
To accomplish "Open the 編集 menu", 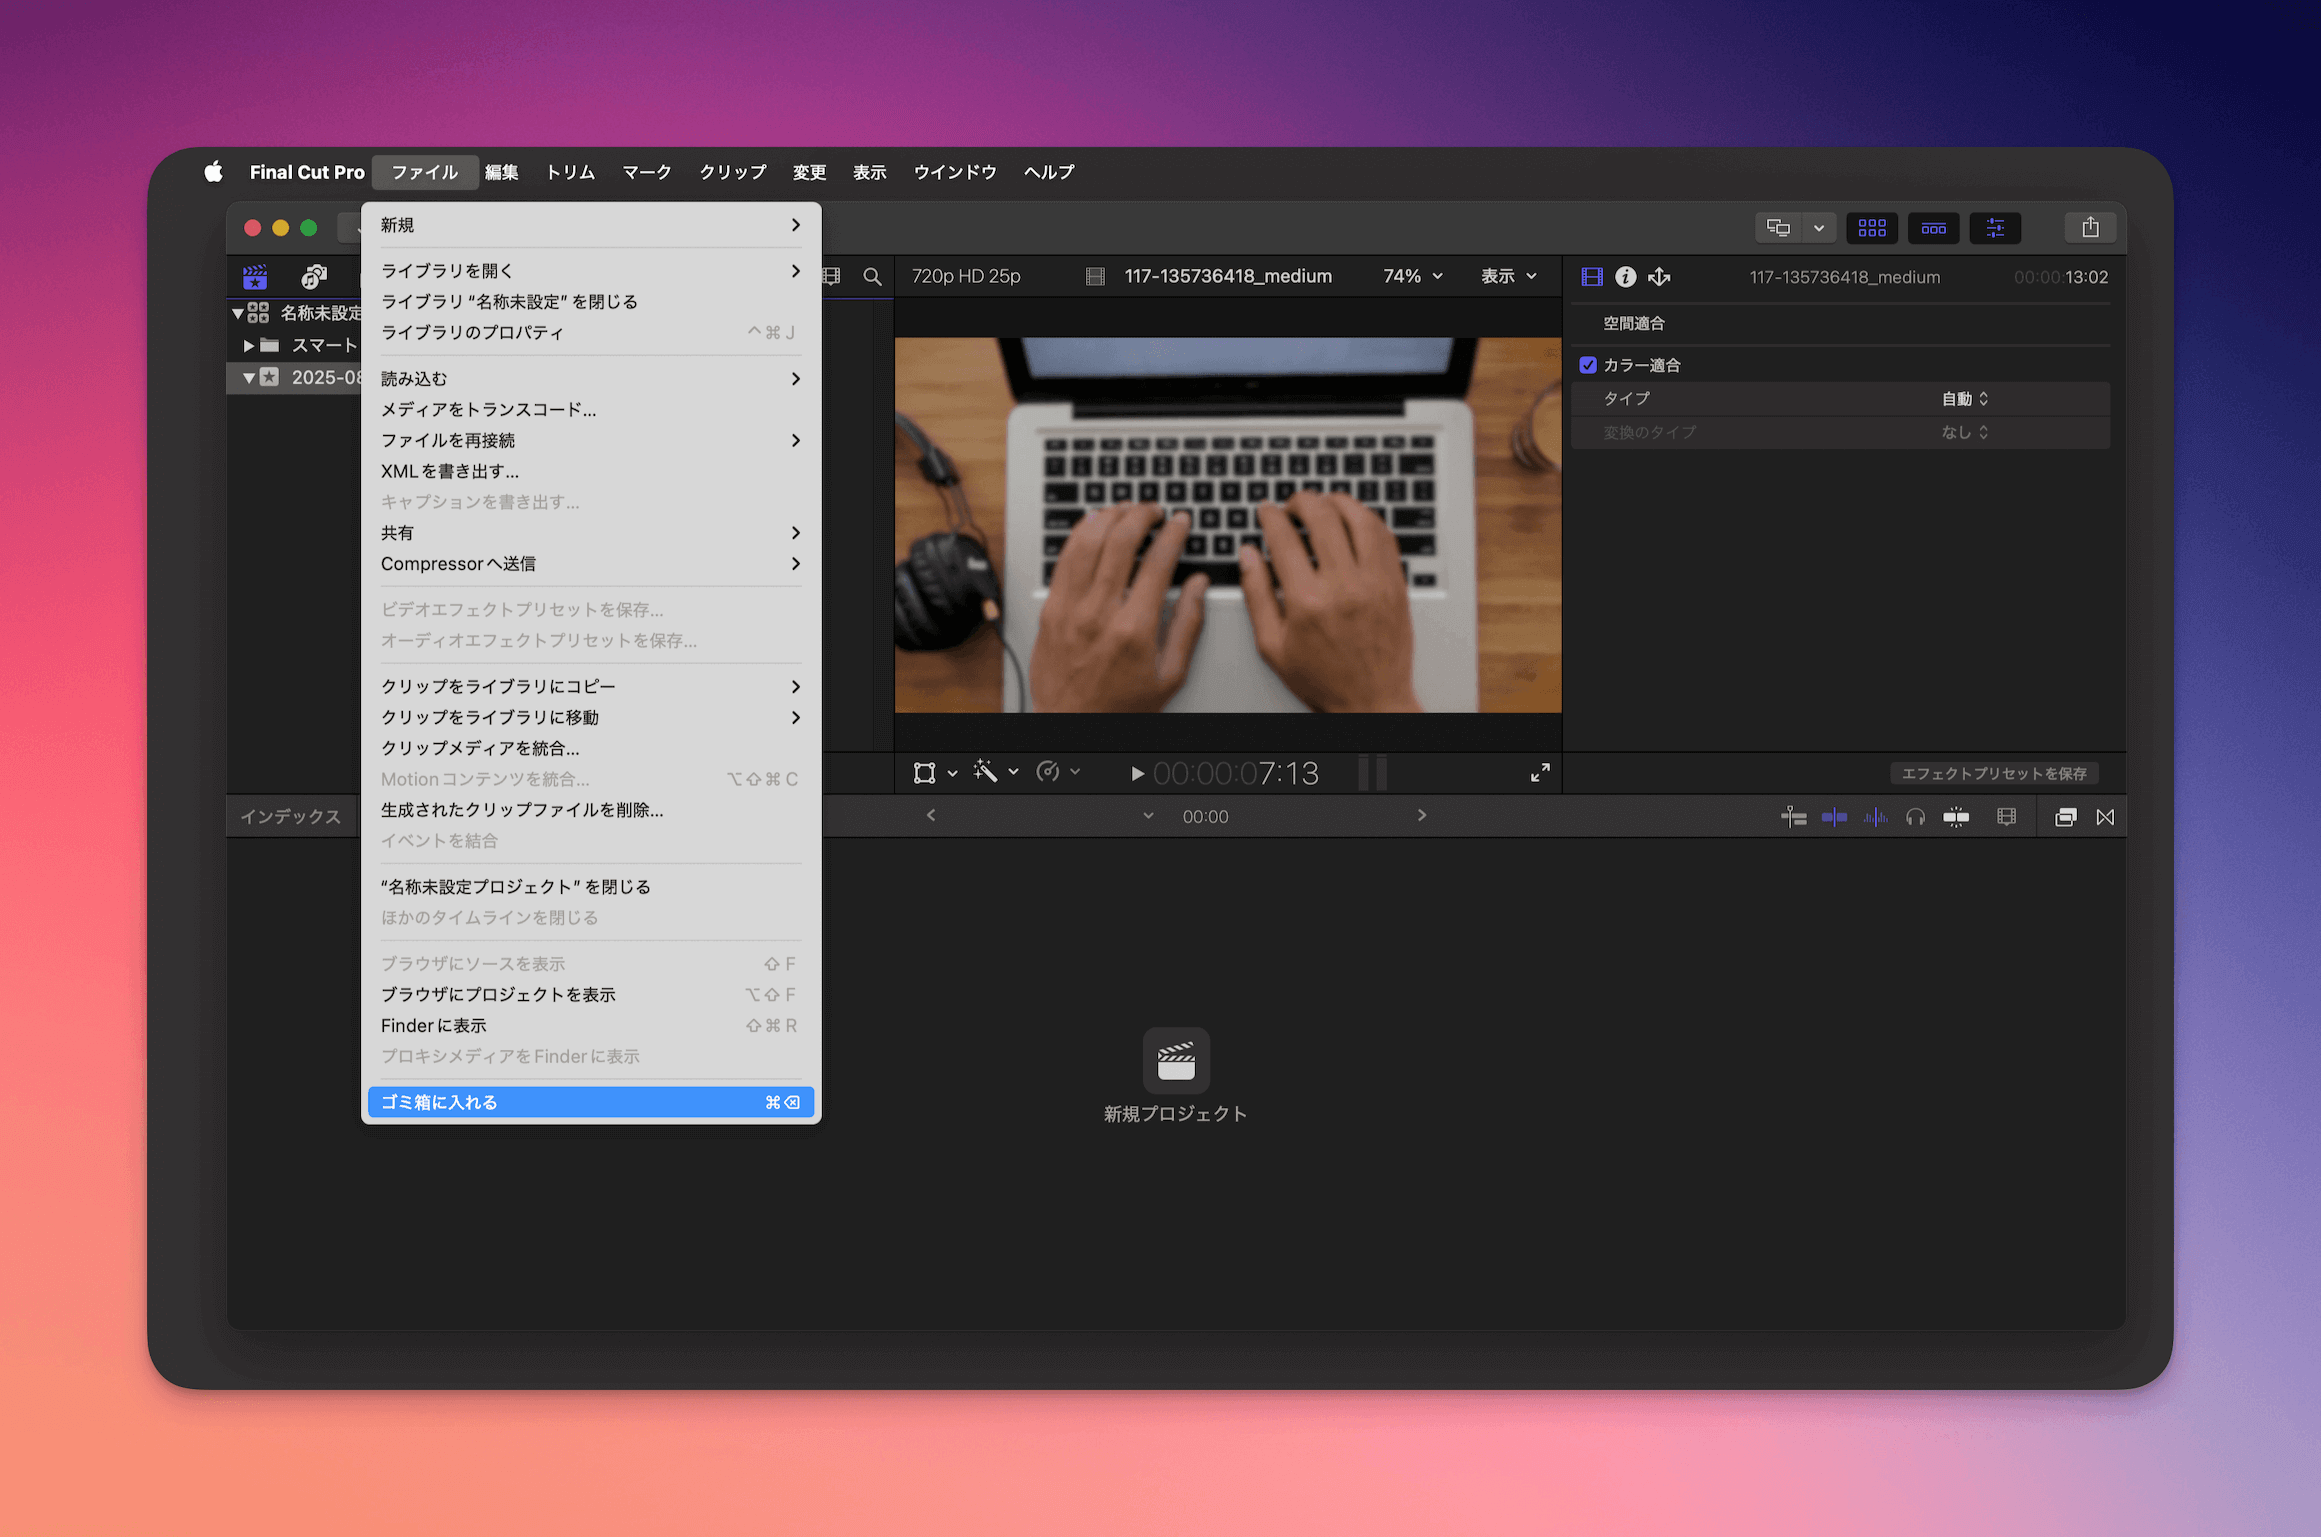I will 502,172.
